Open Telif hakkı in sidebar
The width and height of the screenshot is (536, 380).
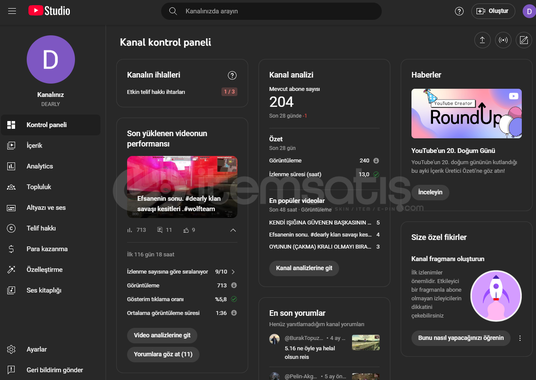click(x=51, y=228)
